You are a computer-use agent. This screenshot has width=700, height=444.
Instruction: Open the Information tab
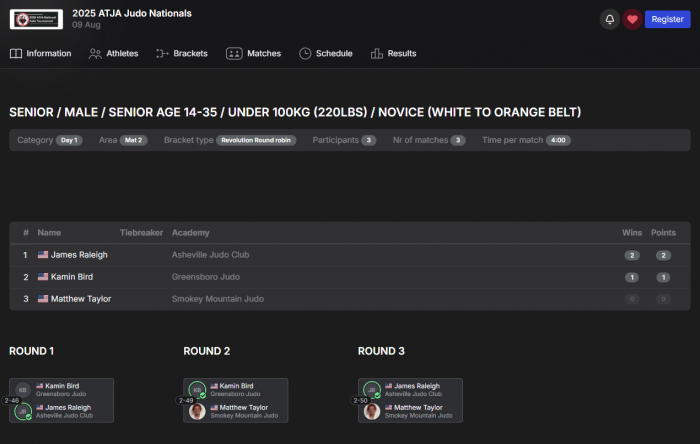40,53
